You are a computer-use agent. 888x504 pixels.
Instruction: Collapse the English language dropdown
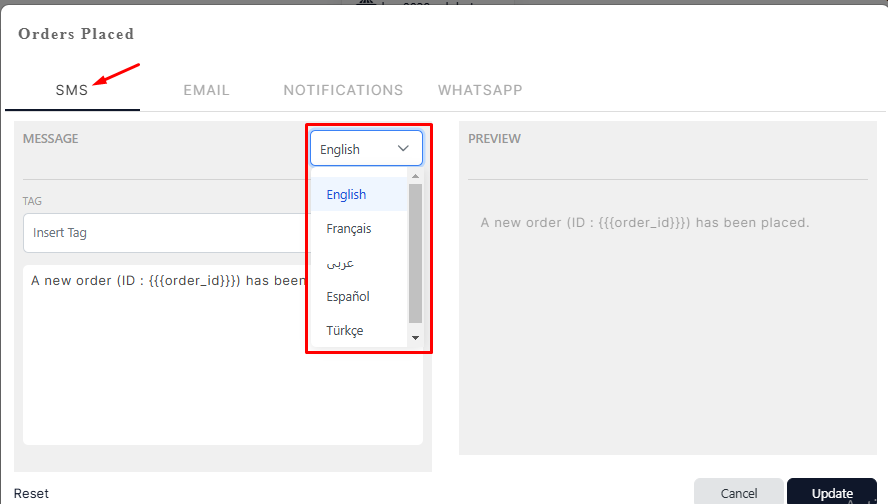click(x=366, y=148)
